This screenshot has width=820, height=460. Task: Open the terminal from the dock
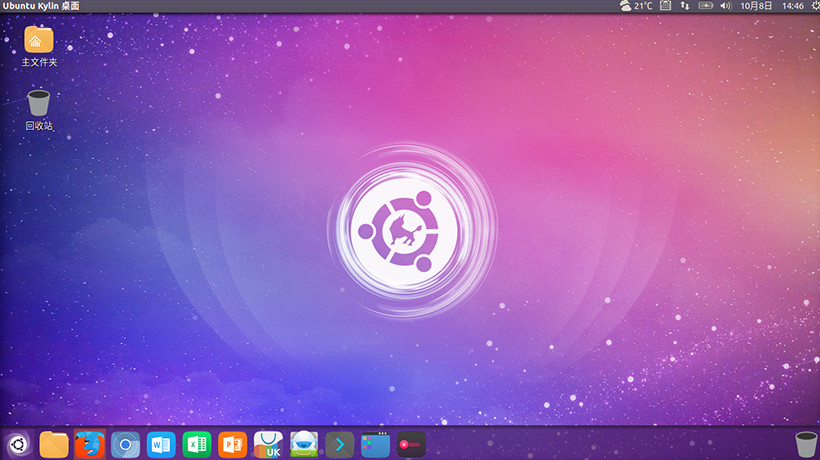pyautogui.click(x=340, y=444)
